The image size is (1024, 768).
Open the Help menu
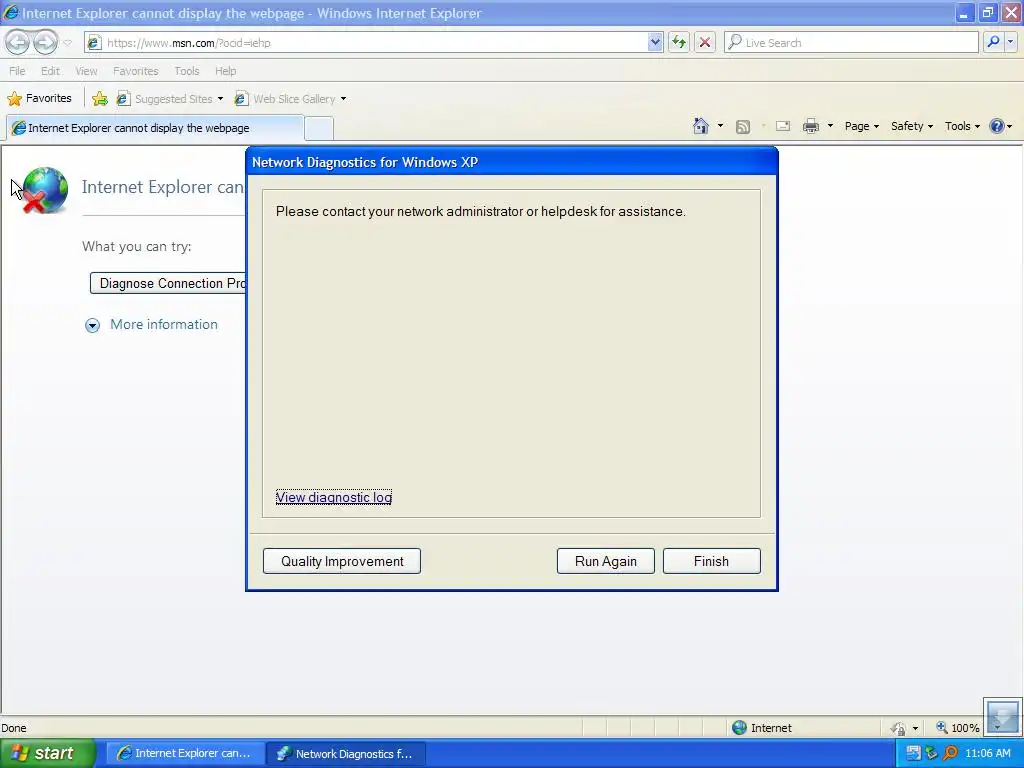click(x=225, y=71)
